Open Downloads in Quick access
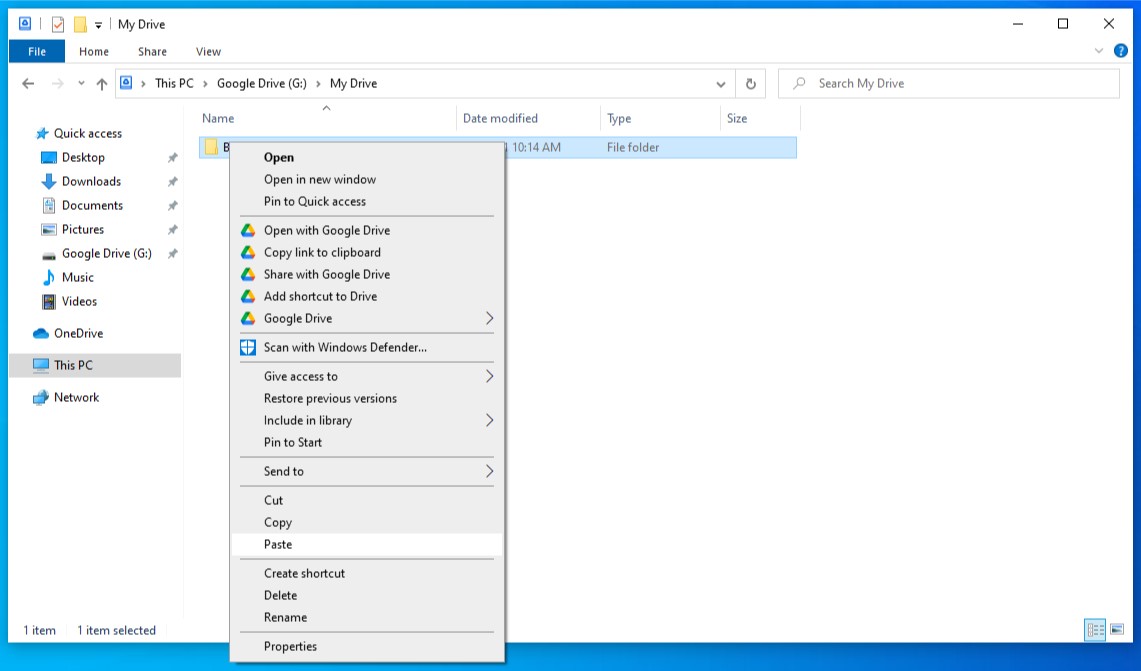The image size is (1141, 671). [91, 181]
